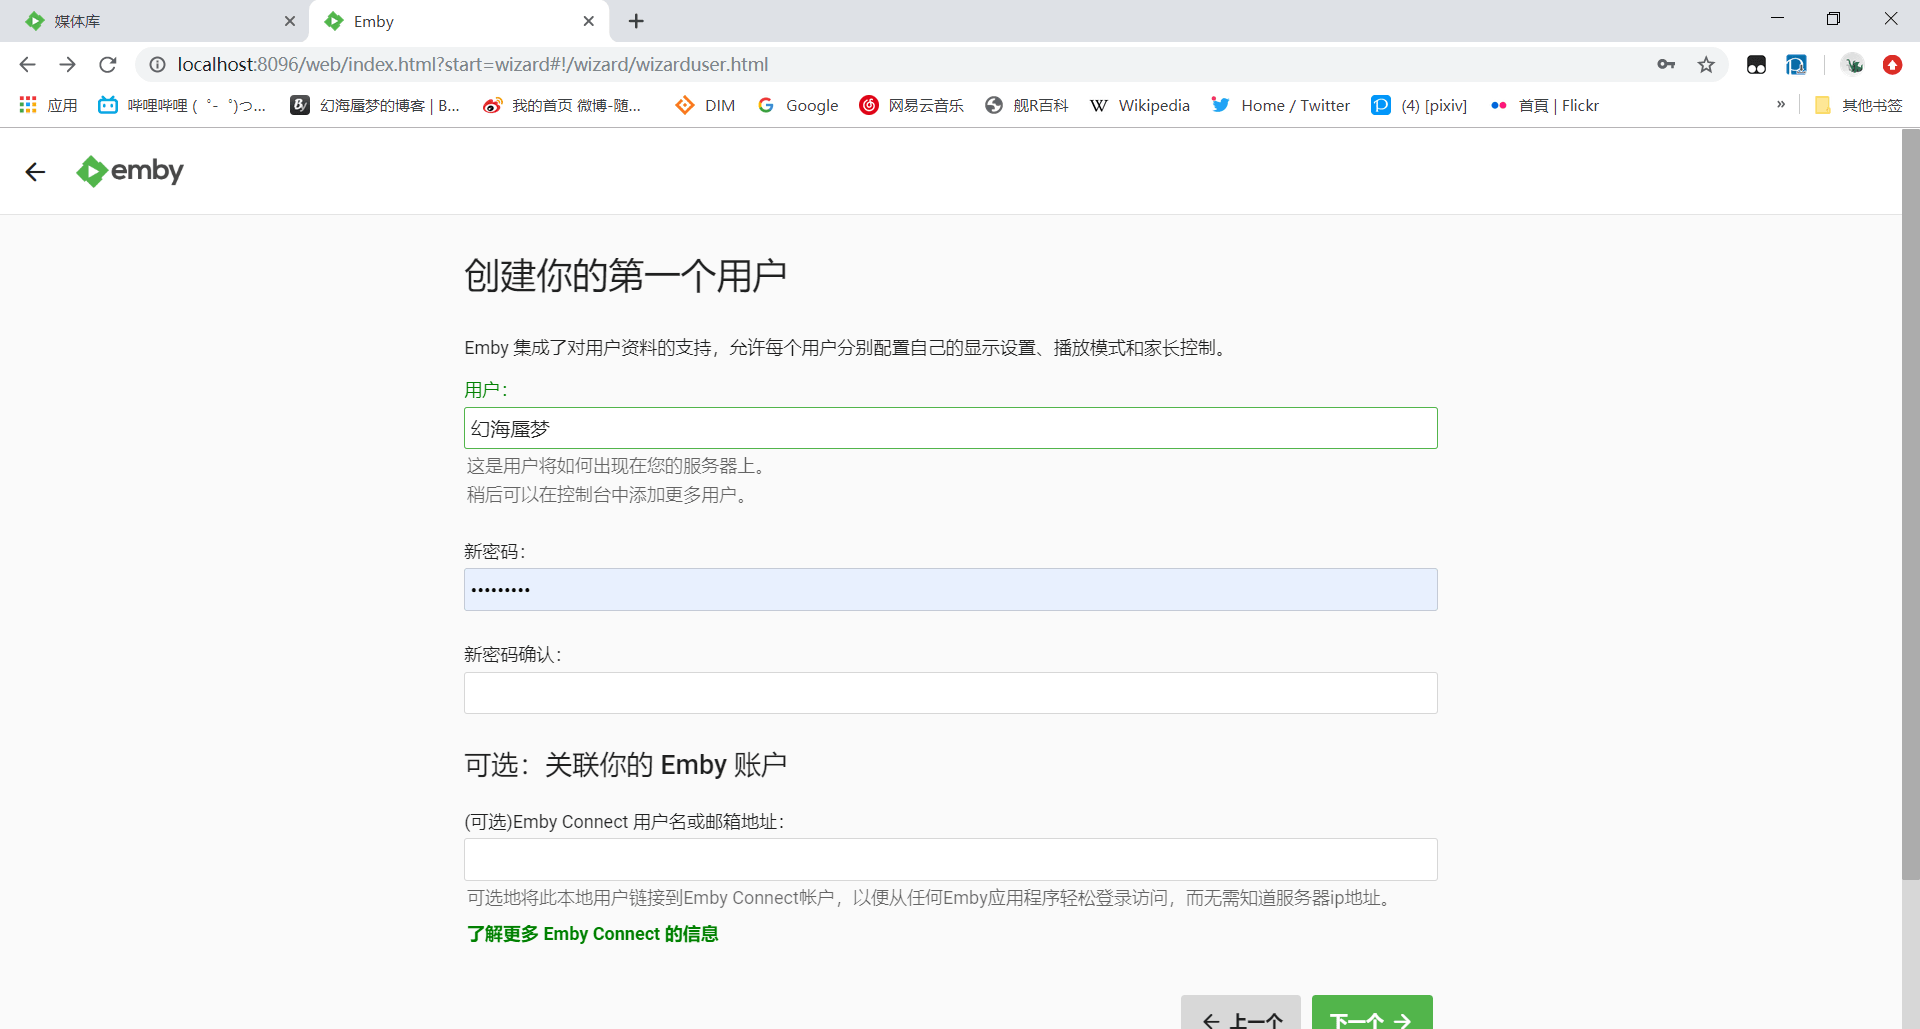Bookmark this page with the star icon
1920x1029 pixels.
pos(1706,64)
